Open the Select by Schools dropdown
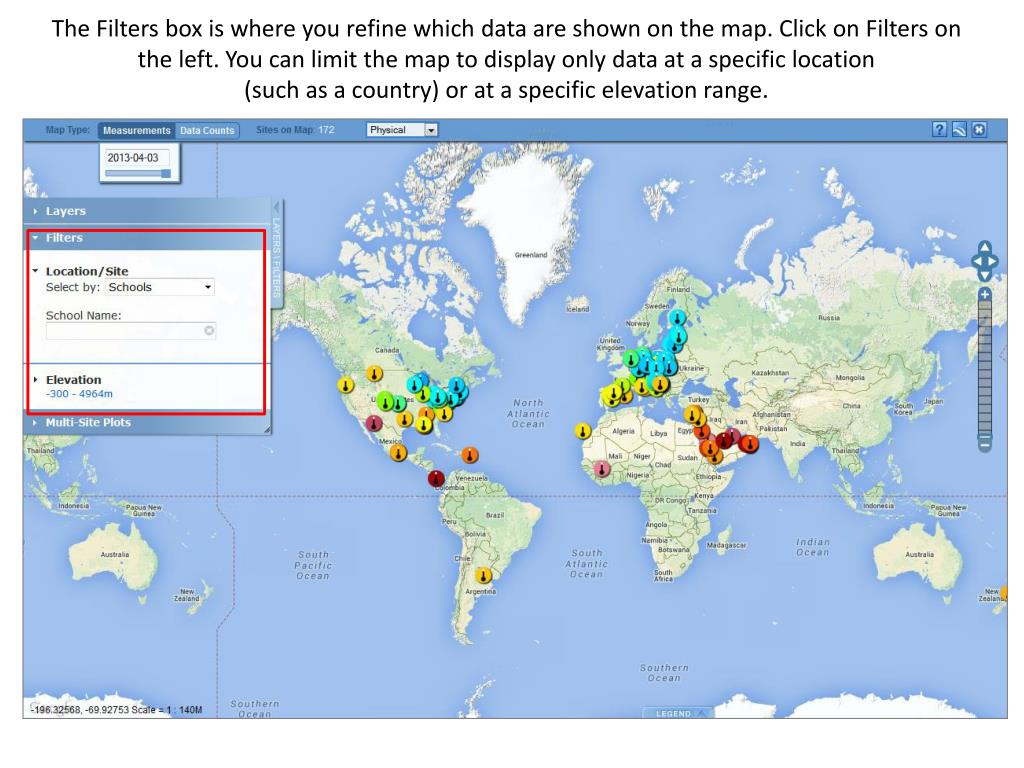 click(x=160, y=287)
